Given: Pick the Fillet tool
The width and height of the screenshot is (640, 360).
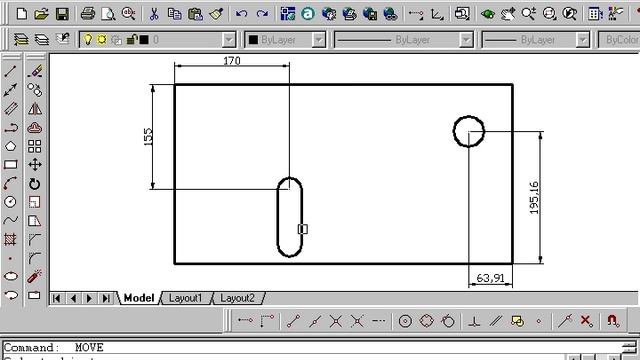Looking at the screenshot, I should [35, 258].
